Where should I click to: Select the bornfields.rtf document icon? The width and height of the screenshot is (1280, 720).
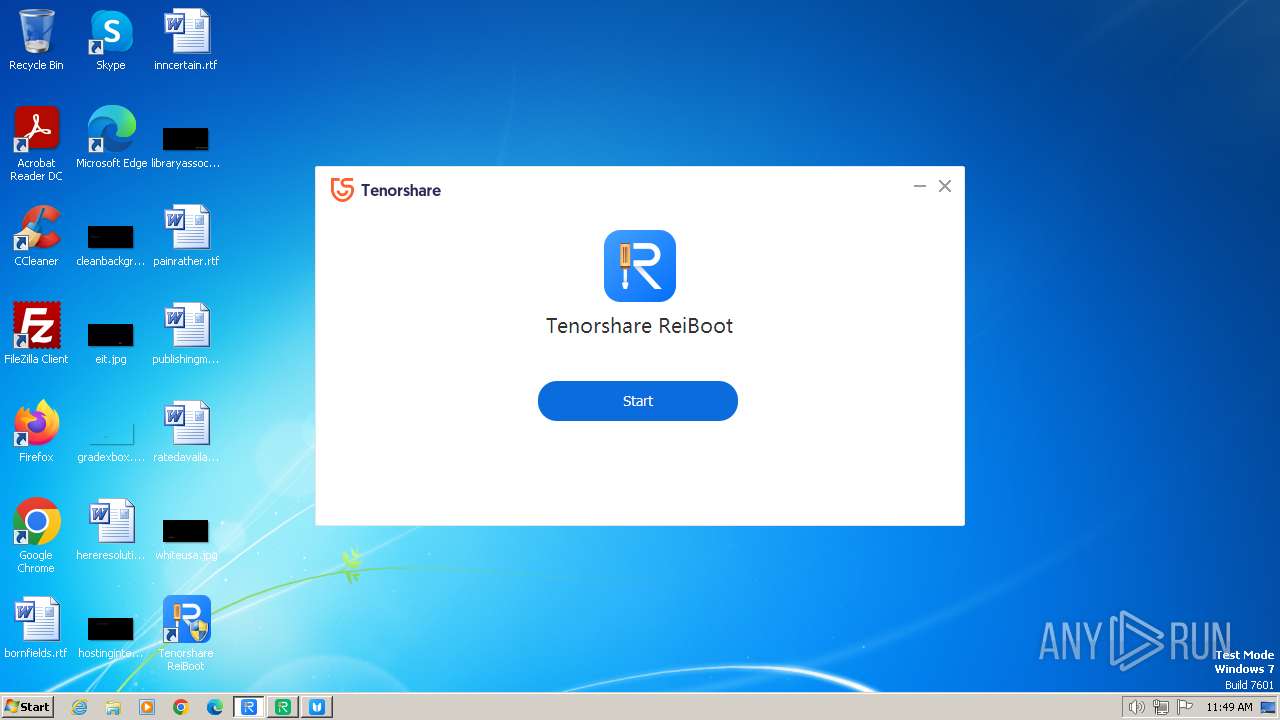pos(36,628)
